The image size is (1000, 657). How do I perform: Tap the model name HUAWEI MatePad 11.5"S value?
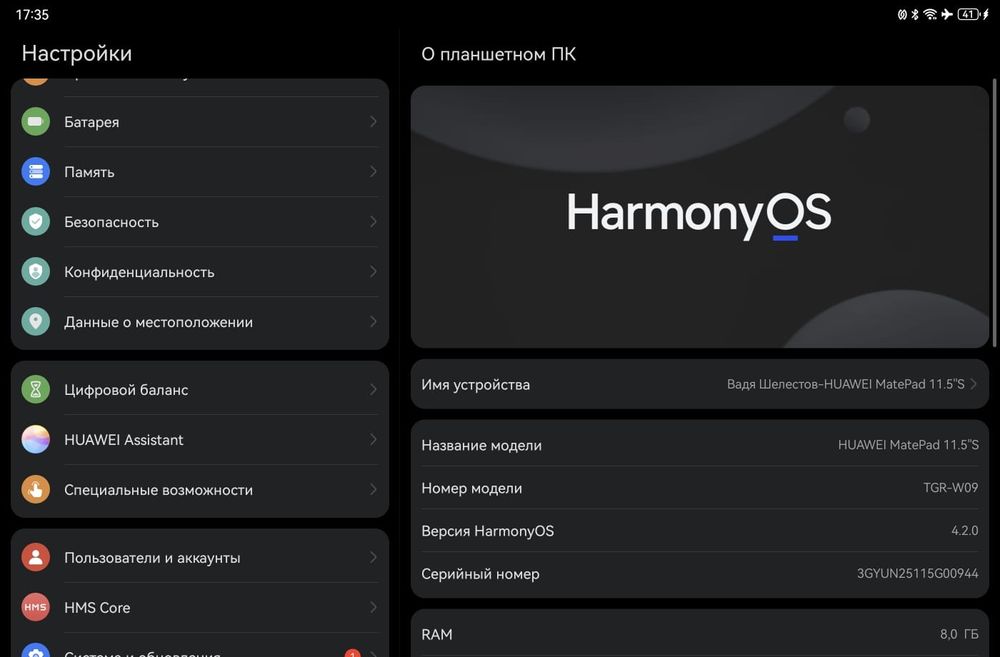(908, 445)
